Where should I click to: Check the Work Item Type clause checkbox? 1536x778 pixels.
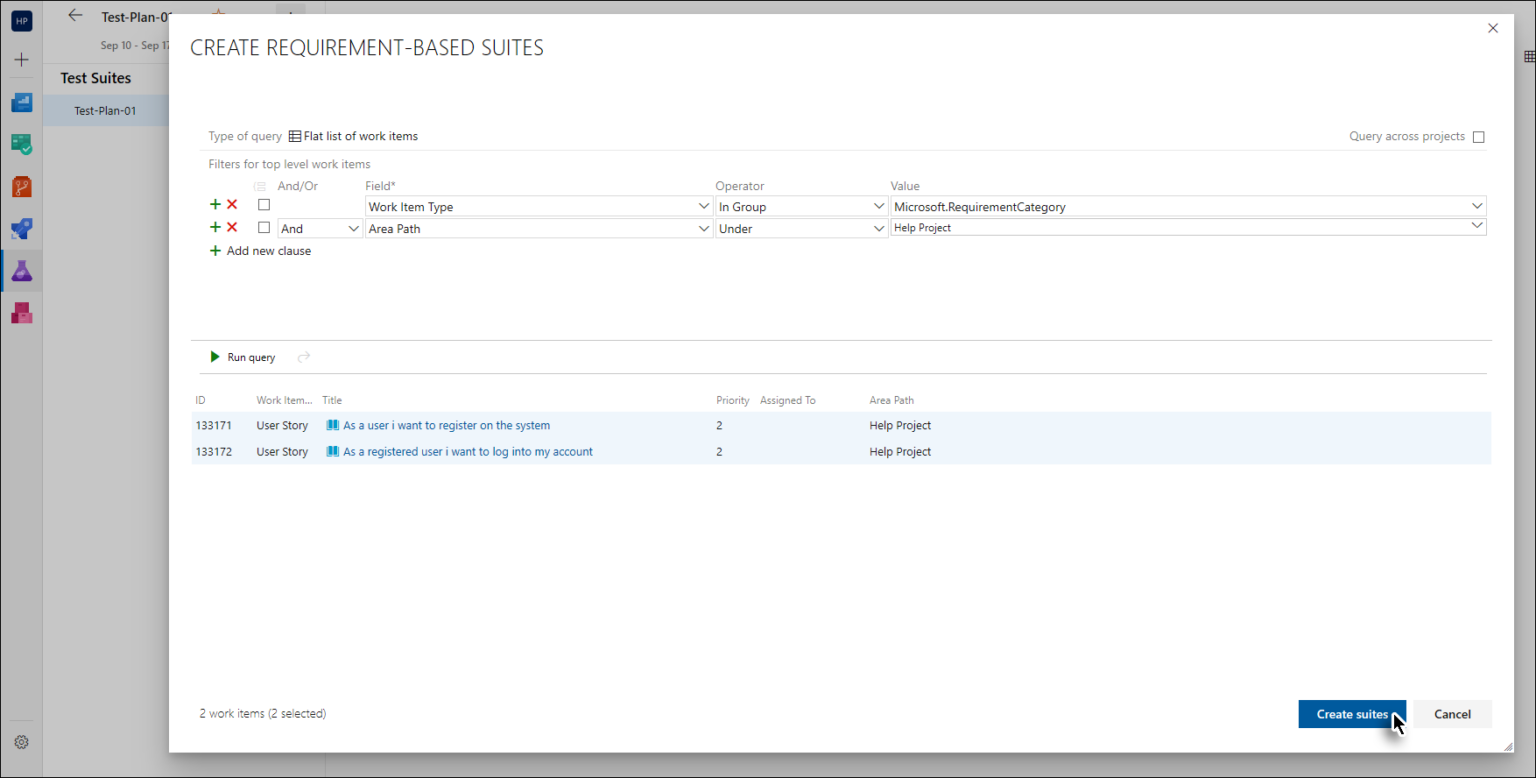(264, 203)
